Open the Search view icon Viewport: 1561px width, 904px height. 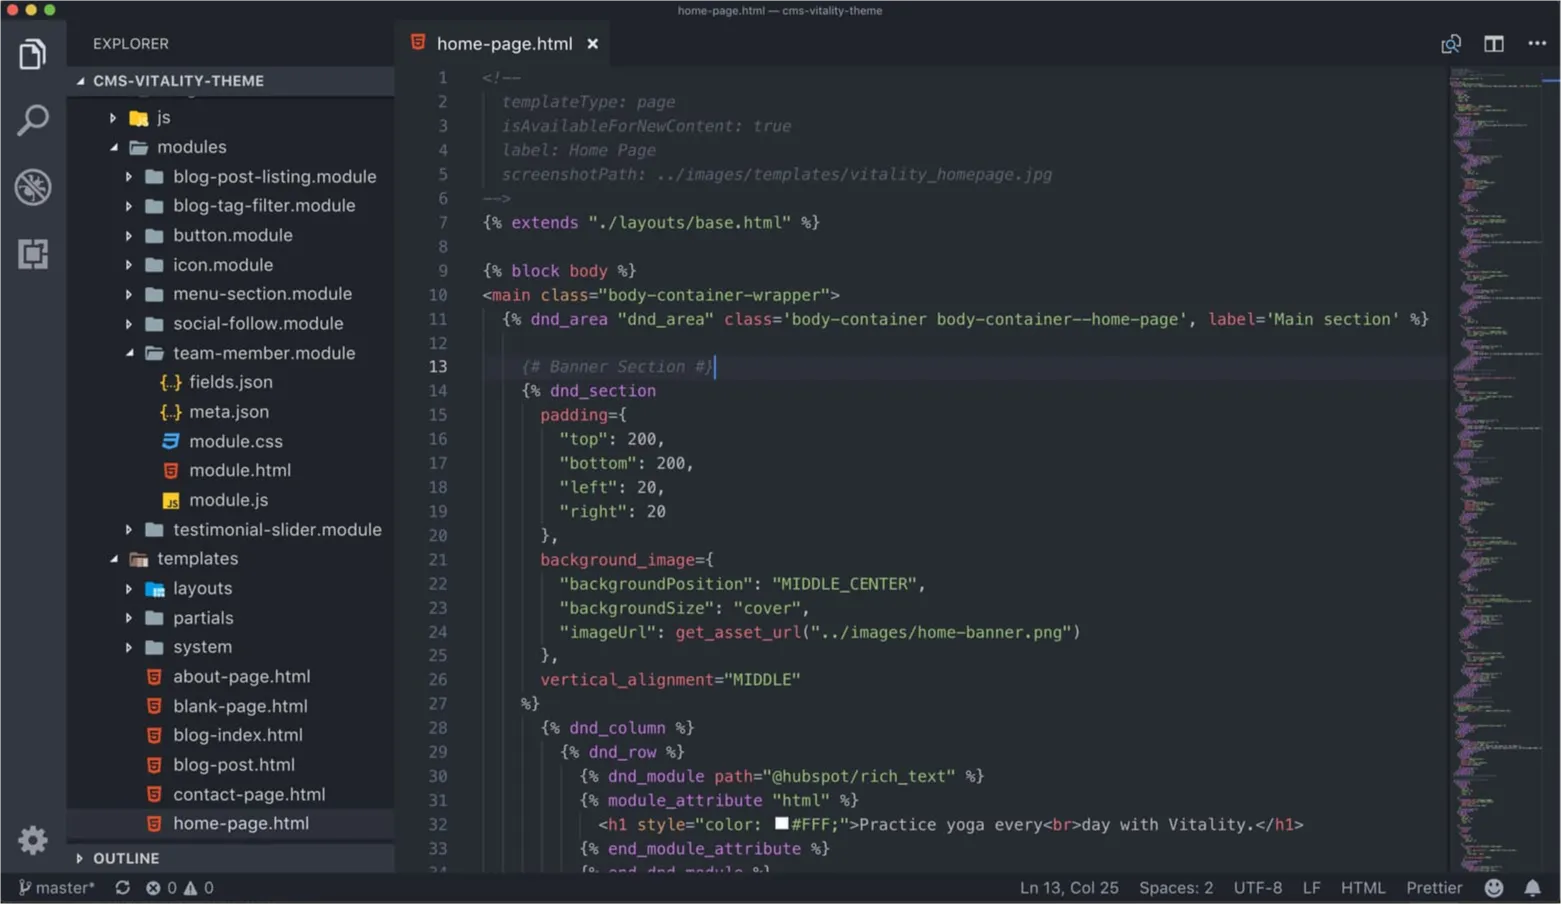[32, 120]
